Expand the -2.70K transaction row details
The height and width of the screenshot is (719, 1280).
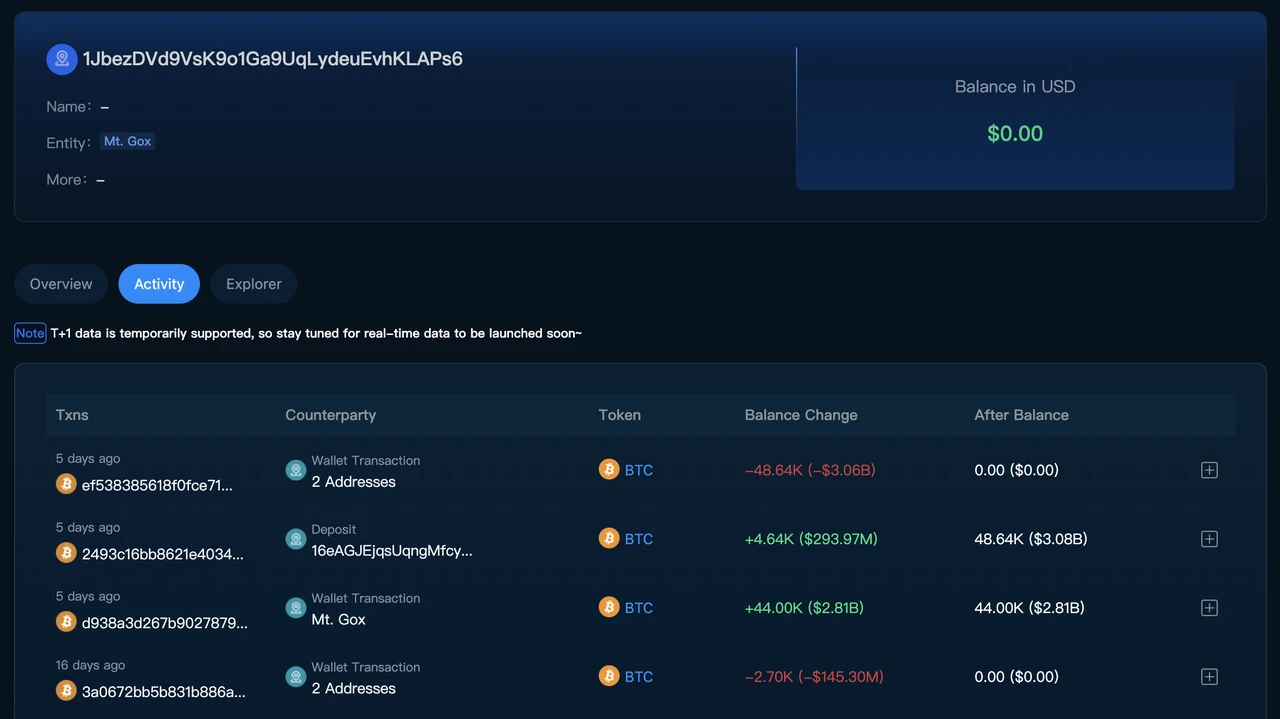click(x=1209, y=677)
